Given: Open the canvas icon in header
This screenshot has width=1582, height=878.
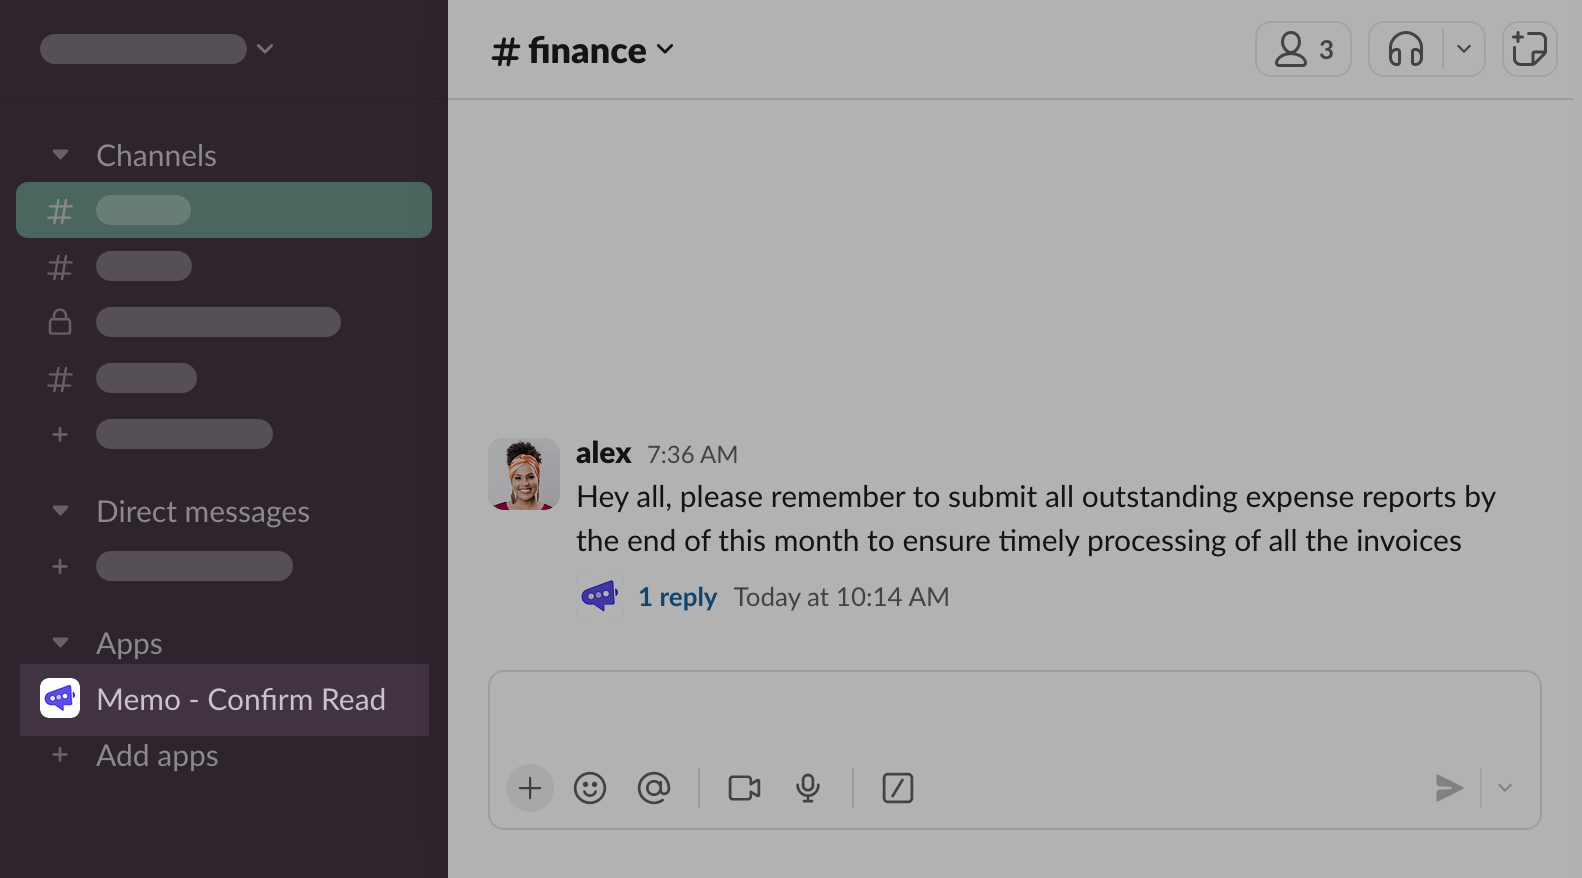Looking at the screenshot, I should 1529,49.
